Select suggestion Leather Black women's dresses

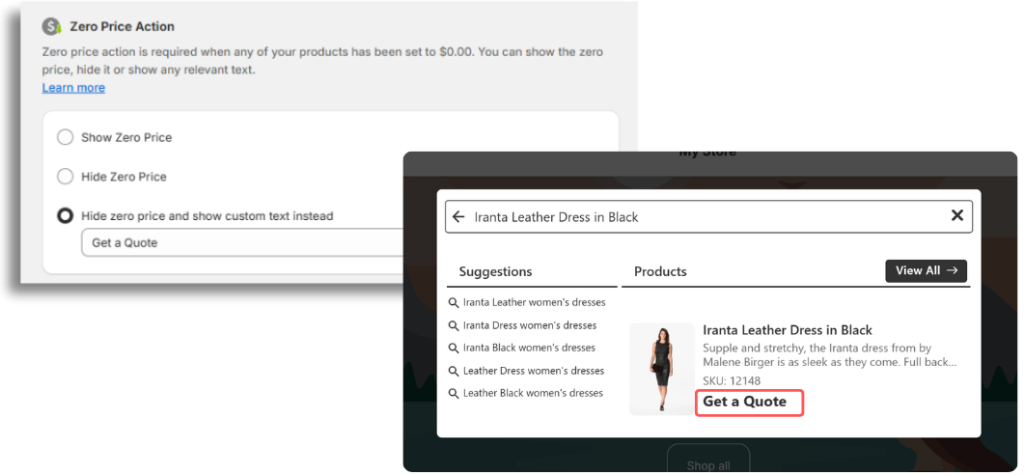pos(533,393)
